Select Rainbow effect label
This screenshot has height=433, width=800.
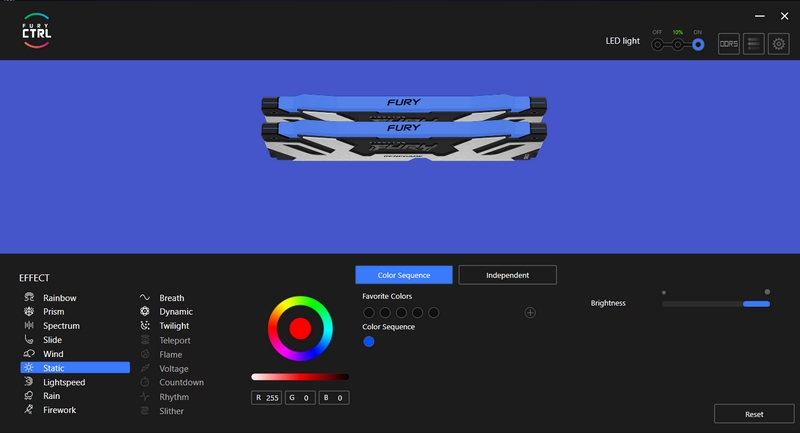point(60,298)
